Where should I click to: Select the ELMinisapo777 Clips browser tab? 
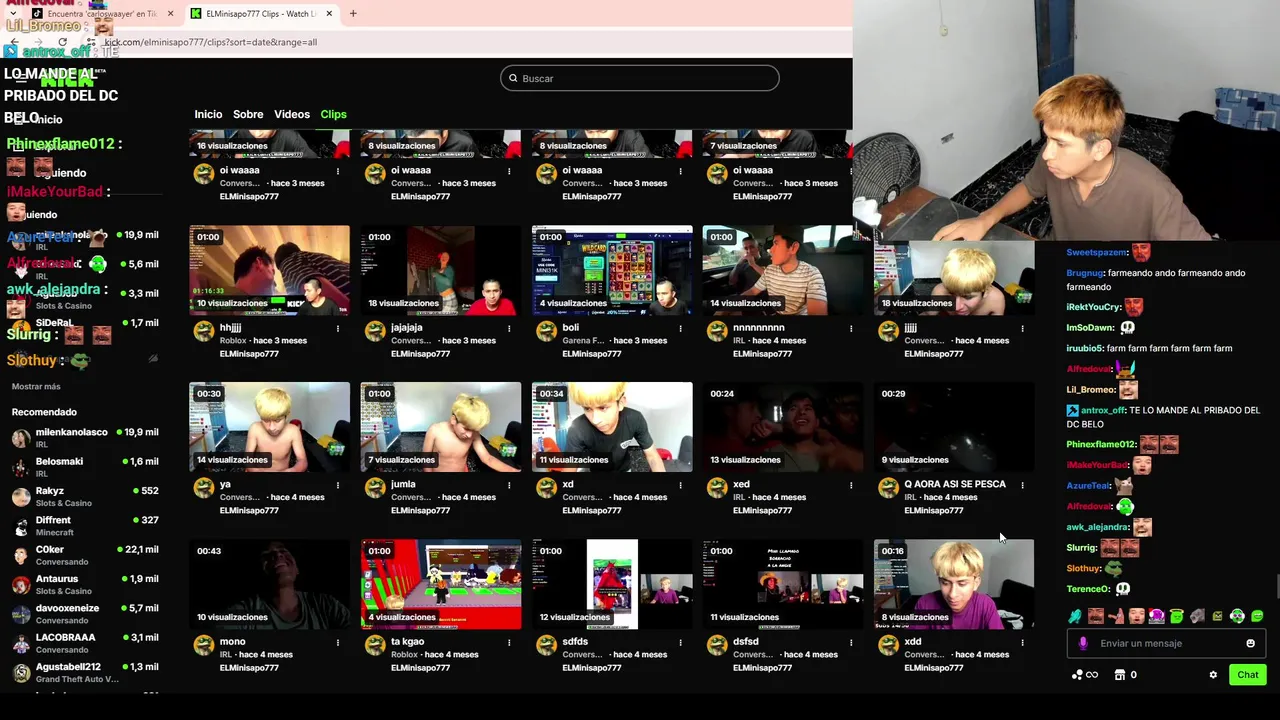click(x=260, y=13)
